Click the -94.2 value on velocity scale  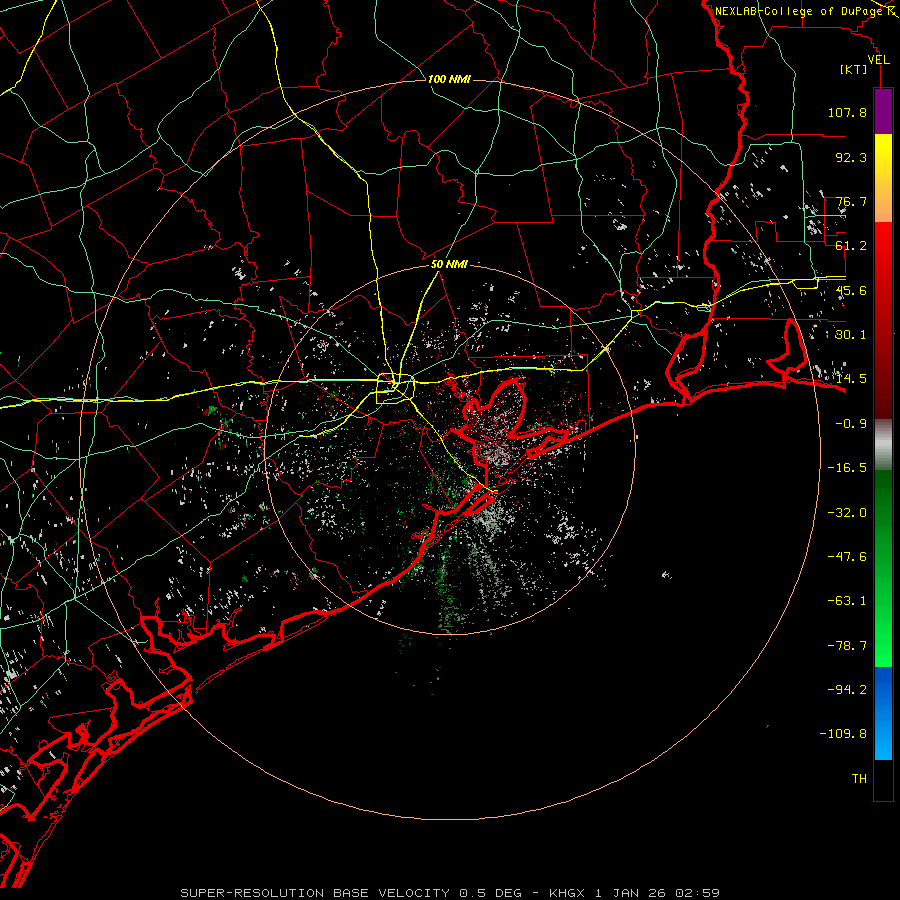tap(847, 690)
